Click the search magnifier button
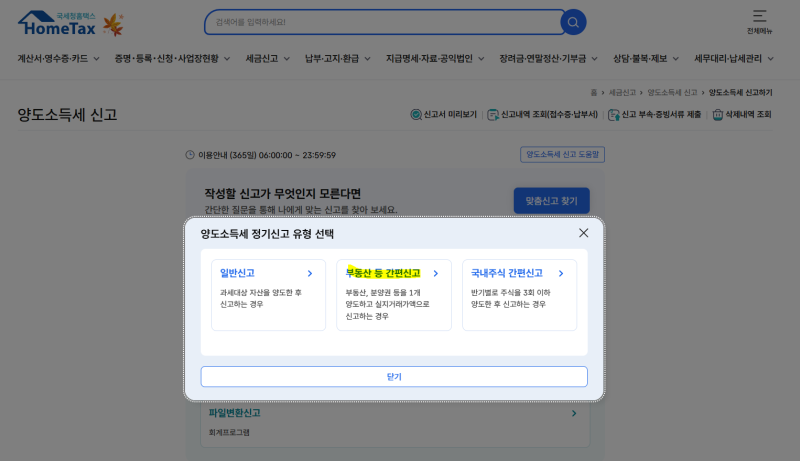Screen dimensions: 800x461 573,22
